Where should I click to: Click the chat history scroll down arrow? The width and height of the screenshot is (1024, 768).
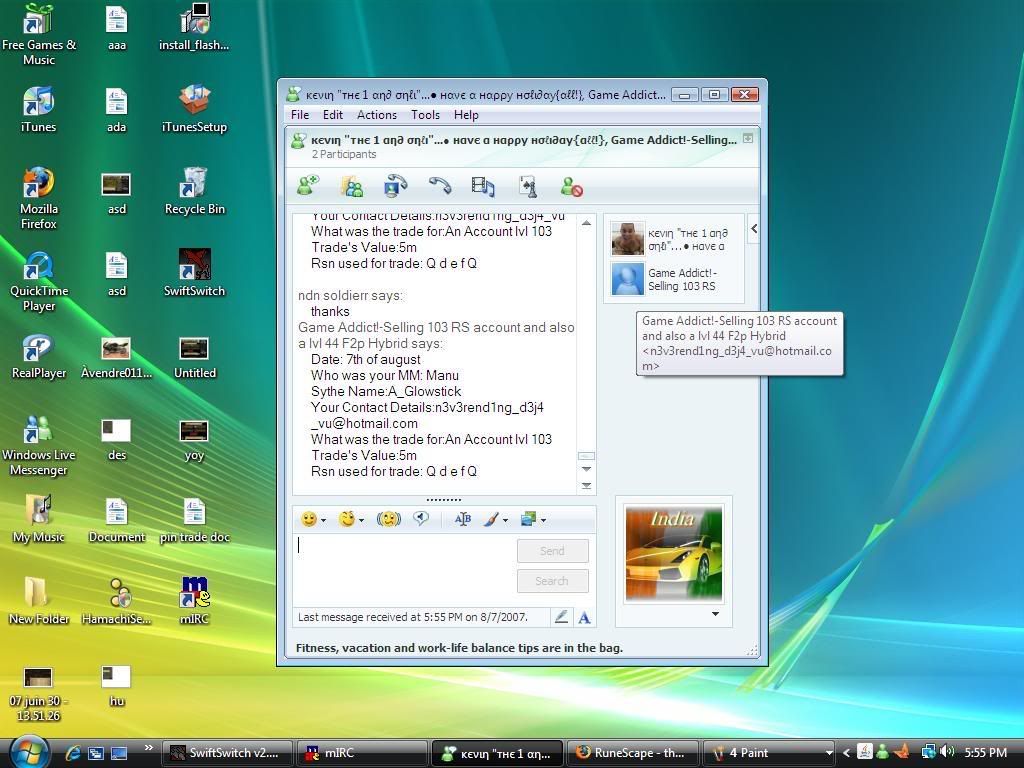(x=586, y=469)
